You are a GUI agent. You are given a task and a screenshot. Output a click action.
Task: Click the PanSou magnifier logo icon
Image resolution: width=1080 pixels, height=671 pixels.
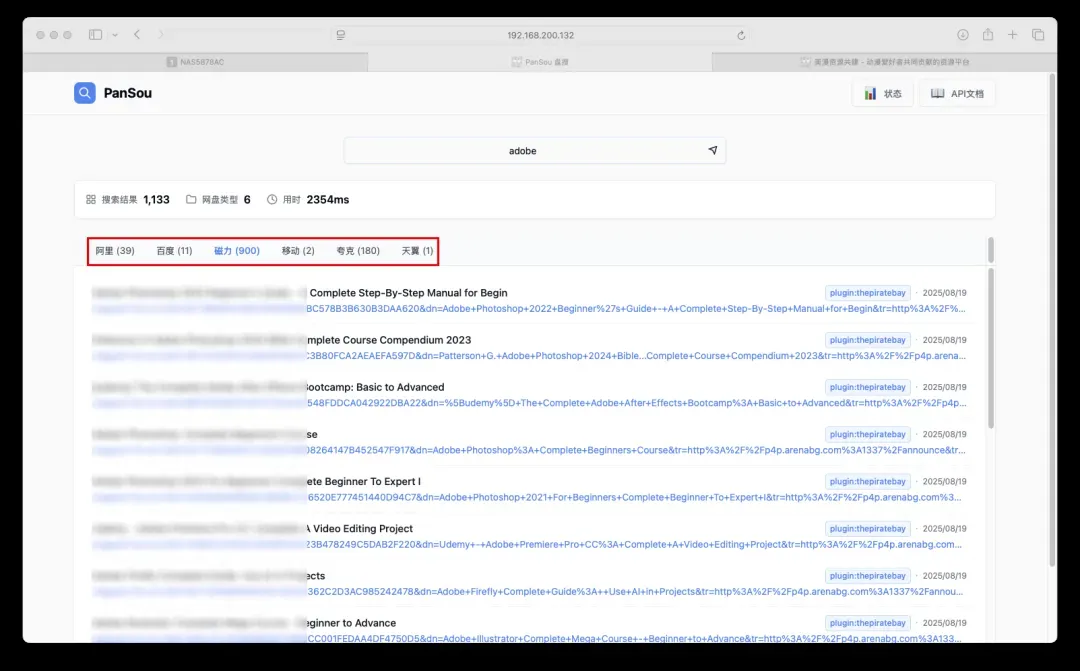coord(85,93)
